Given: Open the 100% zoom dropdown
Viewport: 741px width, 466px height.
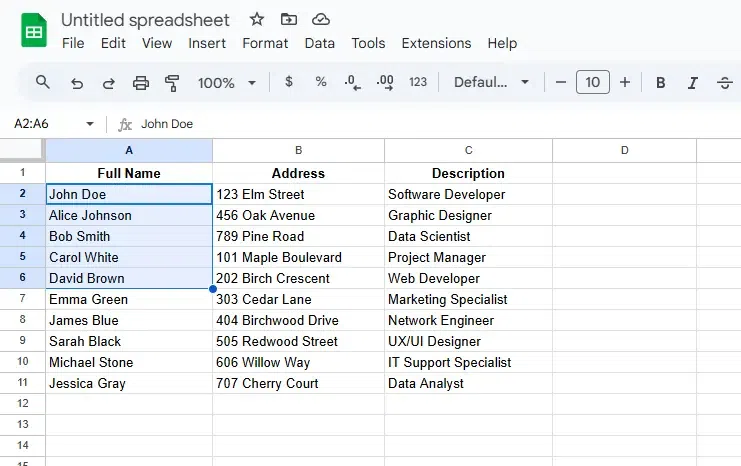Looking at the screenshot, I should [227, 83].
